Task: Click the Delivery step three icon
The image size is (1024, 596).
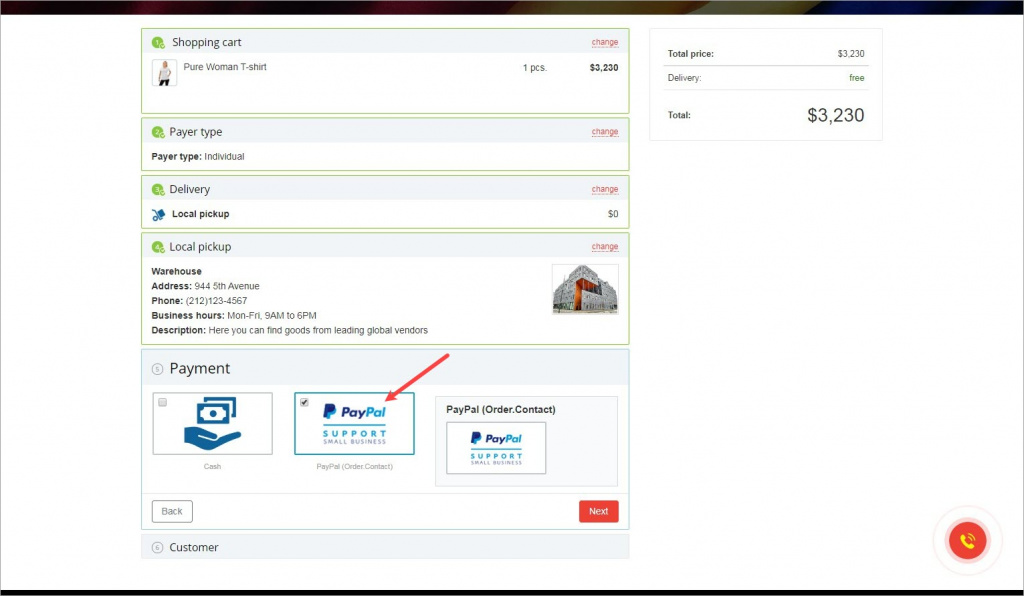Action: point(158,189)
